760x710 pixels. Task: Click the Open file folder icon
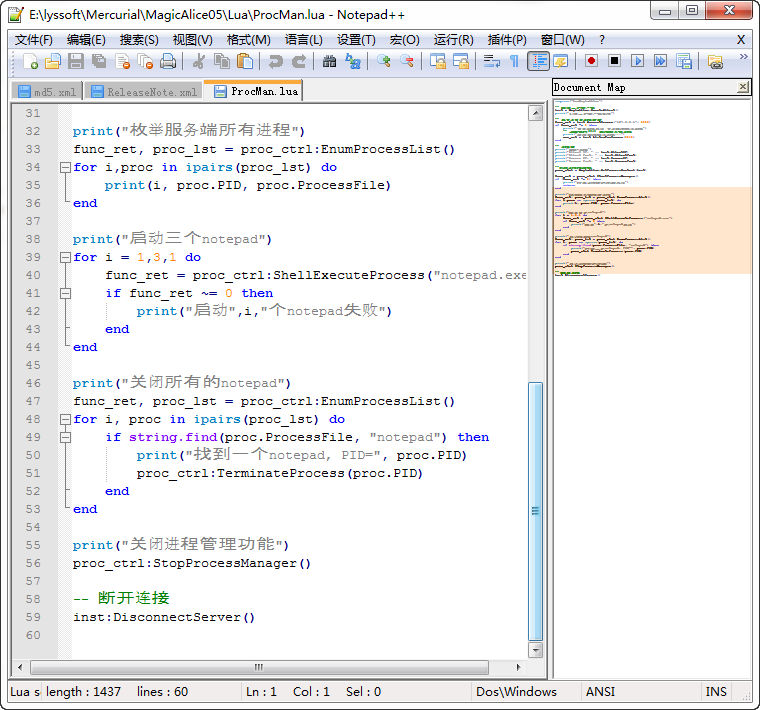(52, 62)
